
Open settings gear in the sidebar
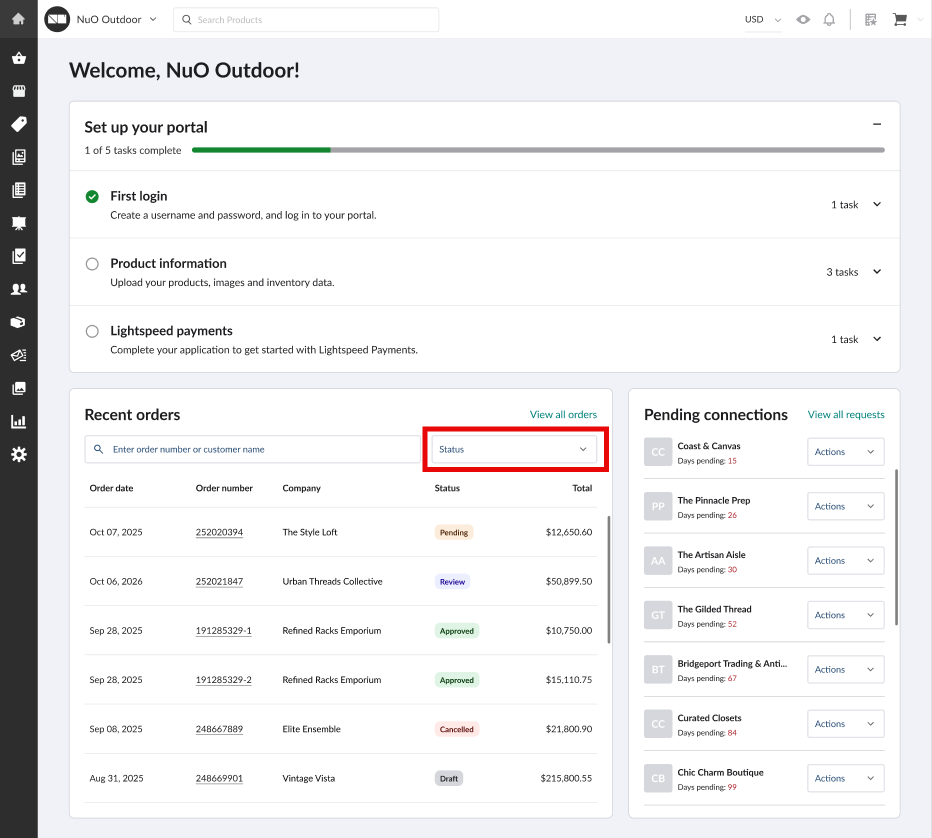[18, 454]
